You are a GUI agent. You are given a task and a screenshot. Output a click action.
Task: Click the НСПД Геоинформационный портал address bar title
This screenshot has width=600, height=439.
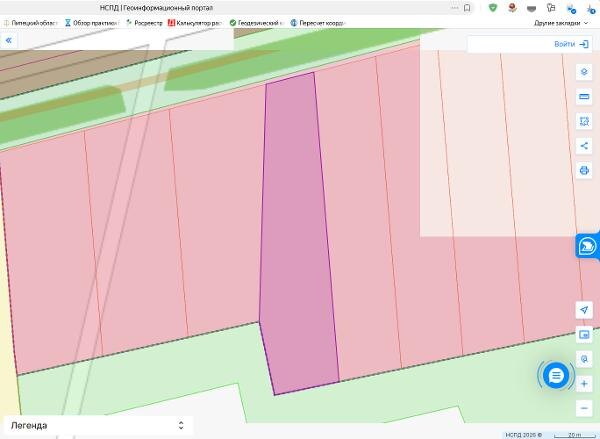pos(156,8)
